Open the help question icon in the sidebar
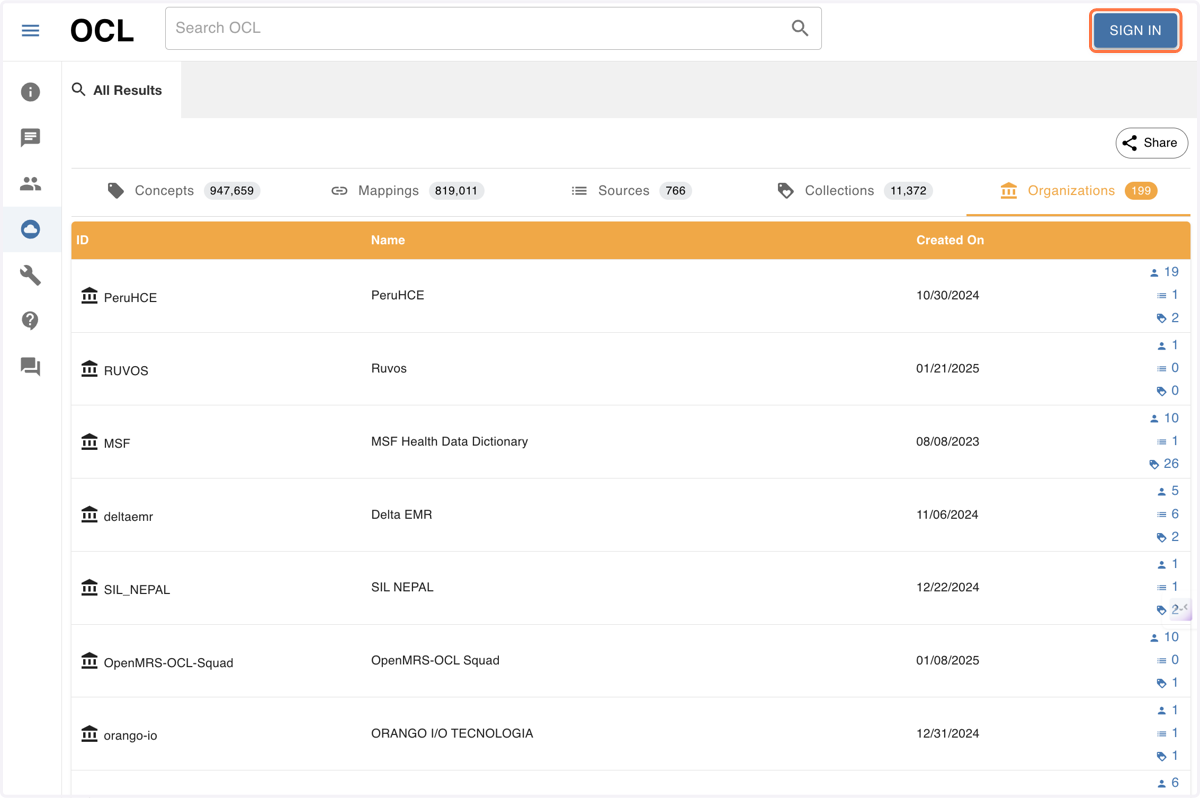The width and height of the screenshot is (1200, 798). (x=31, y=321)
